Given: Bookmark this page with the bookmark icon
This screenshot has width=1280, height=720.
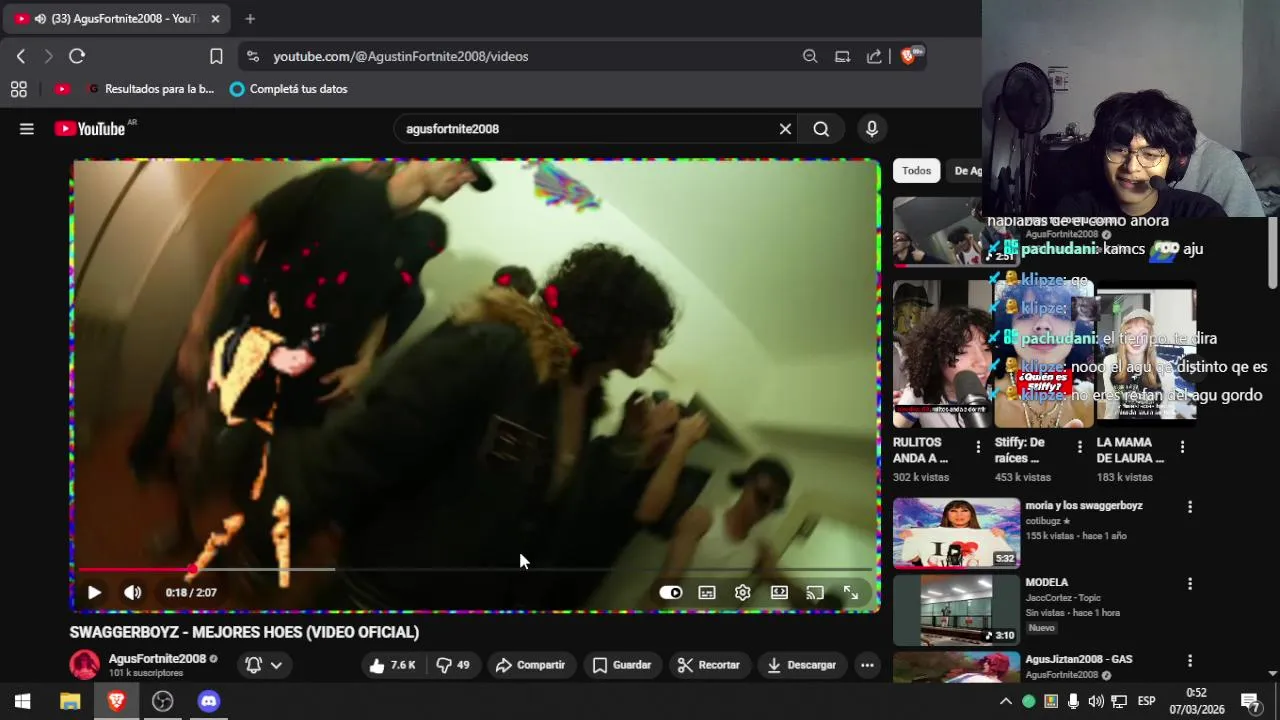Looking at the screenshot, I should pyautogui.click(x=216, y=57).
